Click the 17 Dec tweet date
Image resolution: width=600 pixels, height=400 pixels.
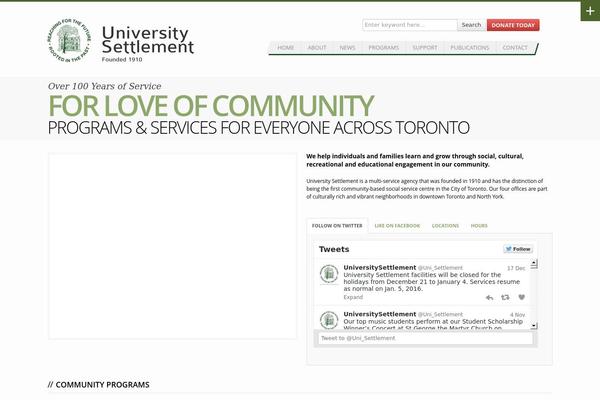tap(516, 268)
